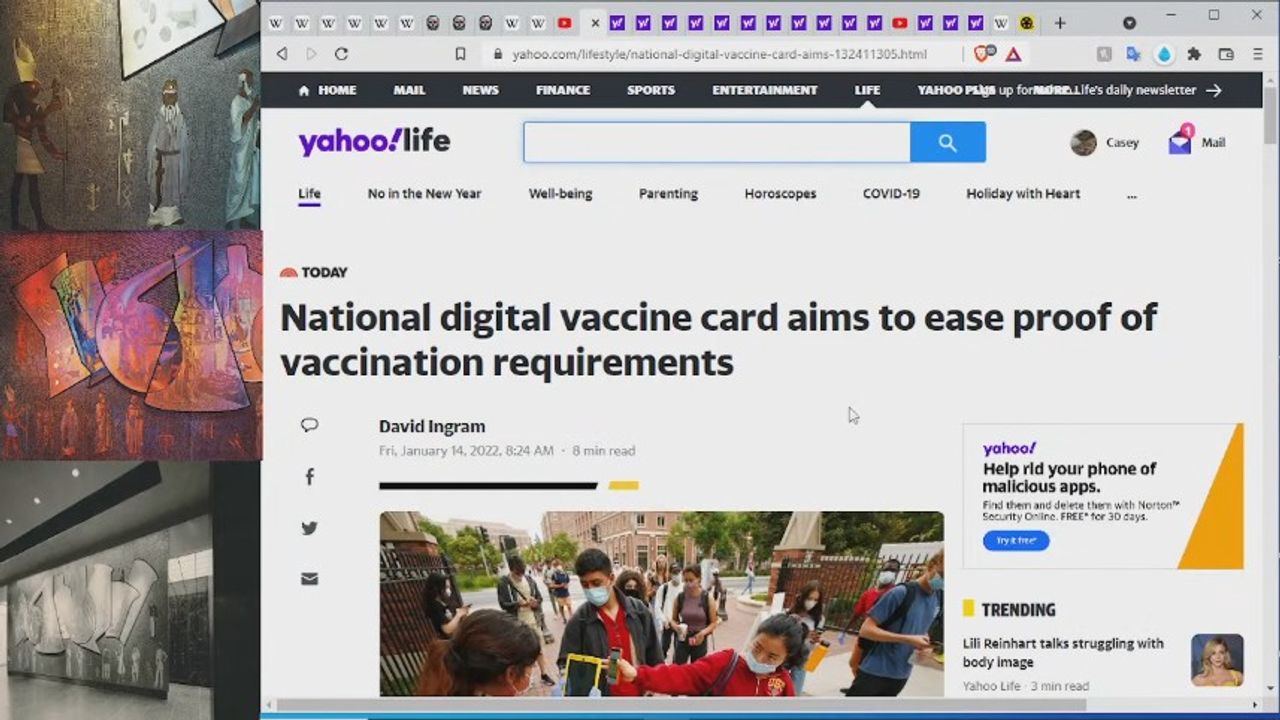Share article via Facebook icon
The height and width of the screenshot is (720, 1280).
pyautogui.click(x=309, y=477)
